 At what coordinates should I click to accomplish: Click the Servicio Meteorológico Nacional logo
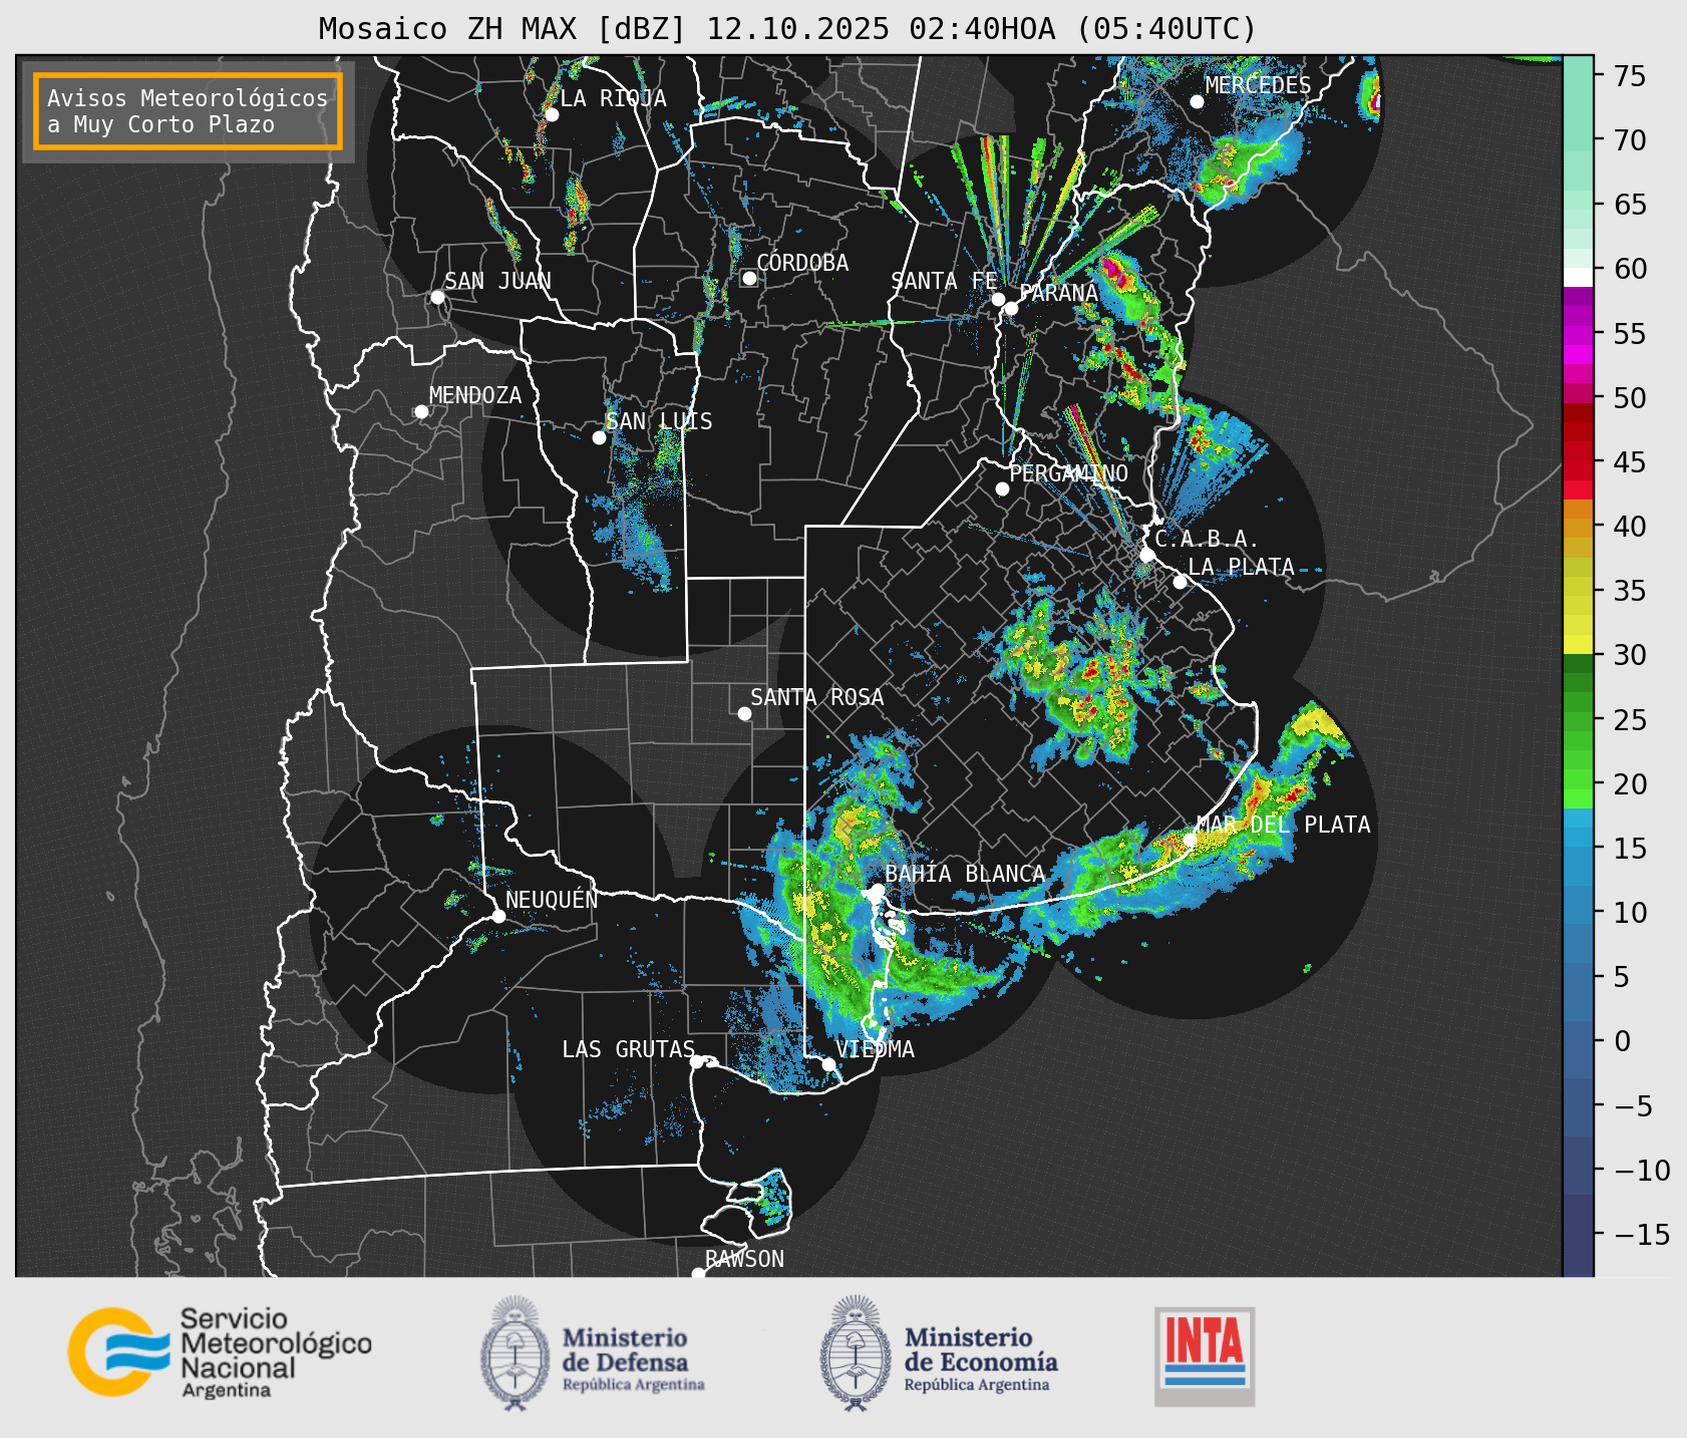coord(219,1352)
